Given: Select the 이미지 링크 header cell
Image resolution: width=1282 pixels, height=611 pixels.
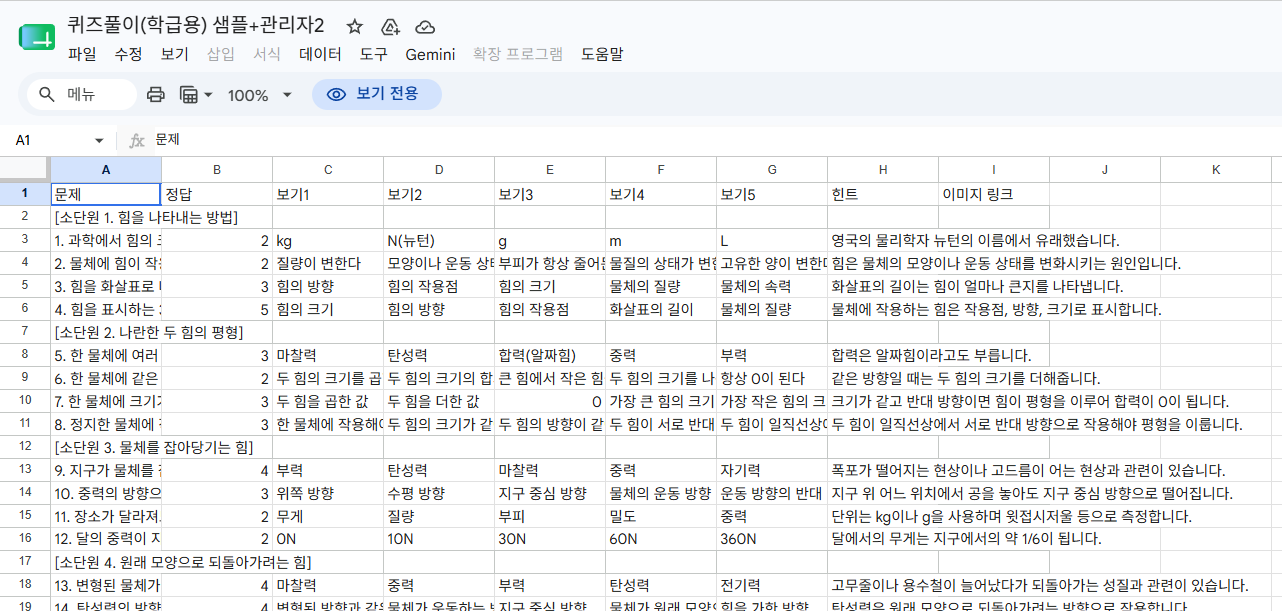Looking at the screenshot, I should point(994,194).
